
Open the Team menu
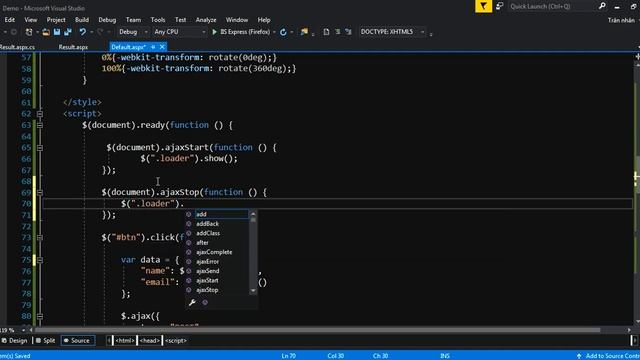click(133, 20)
